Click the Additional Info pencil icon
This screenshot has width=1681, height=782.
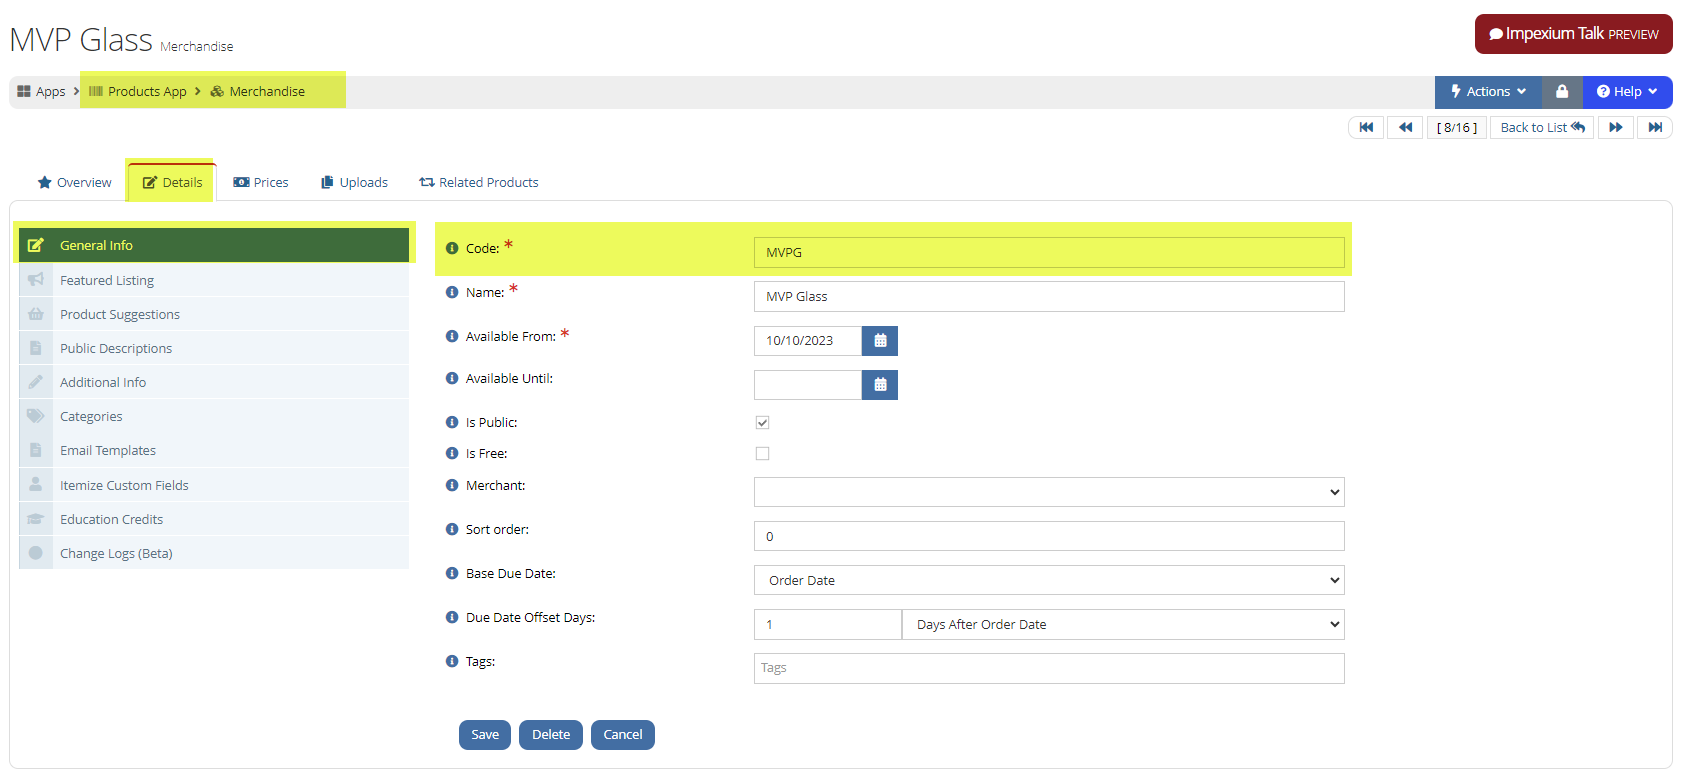point(36,382)
